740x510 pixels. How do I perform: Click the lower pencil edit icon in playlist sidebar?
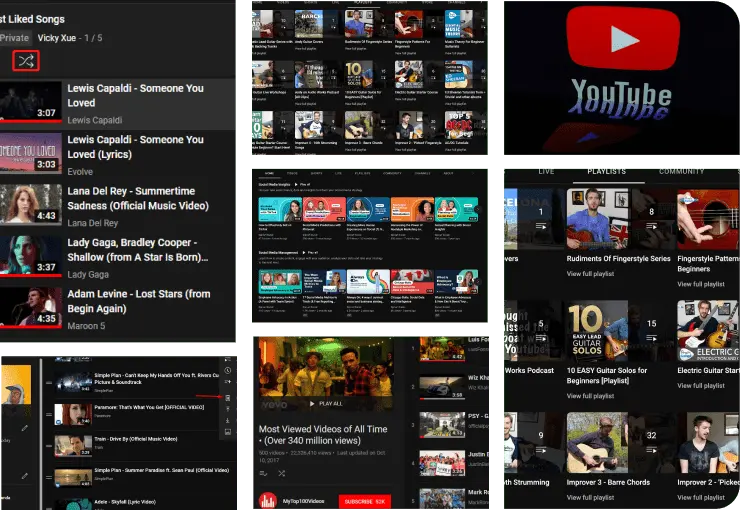pyautogui.click(x=25, y=476)
